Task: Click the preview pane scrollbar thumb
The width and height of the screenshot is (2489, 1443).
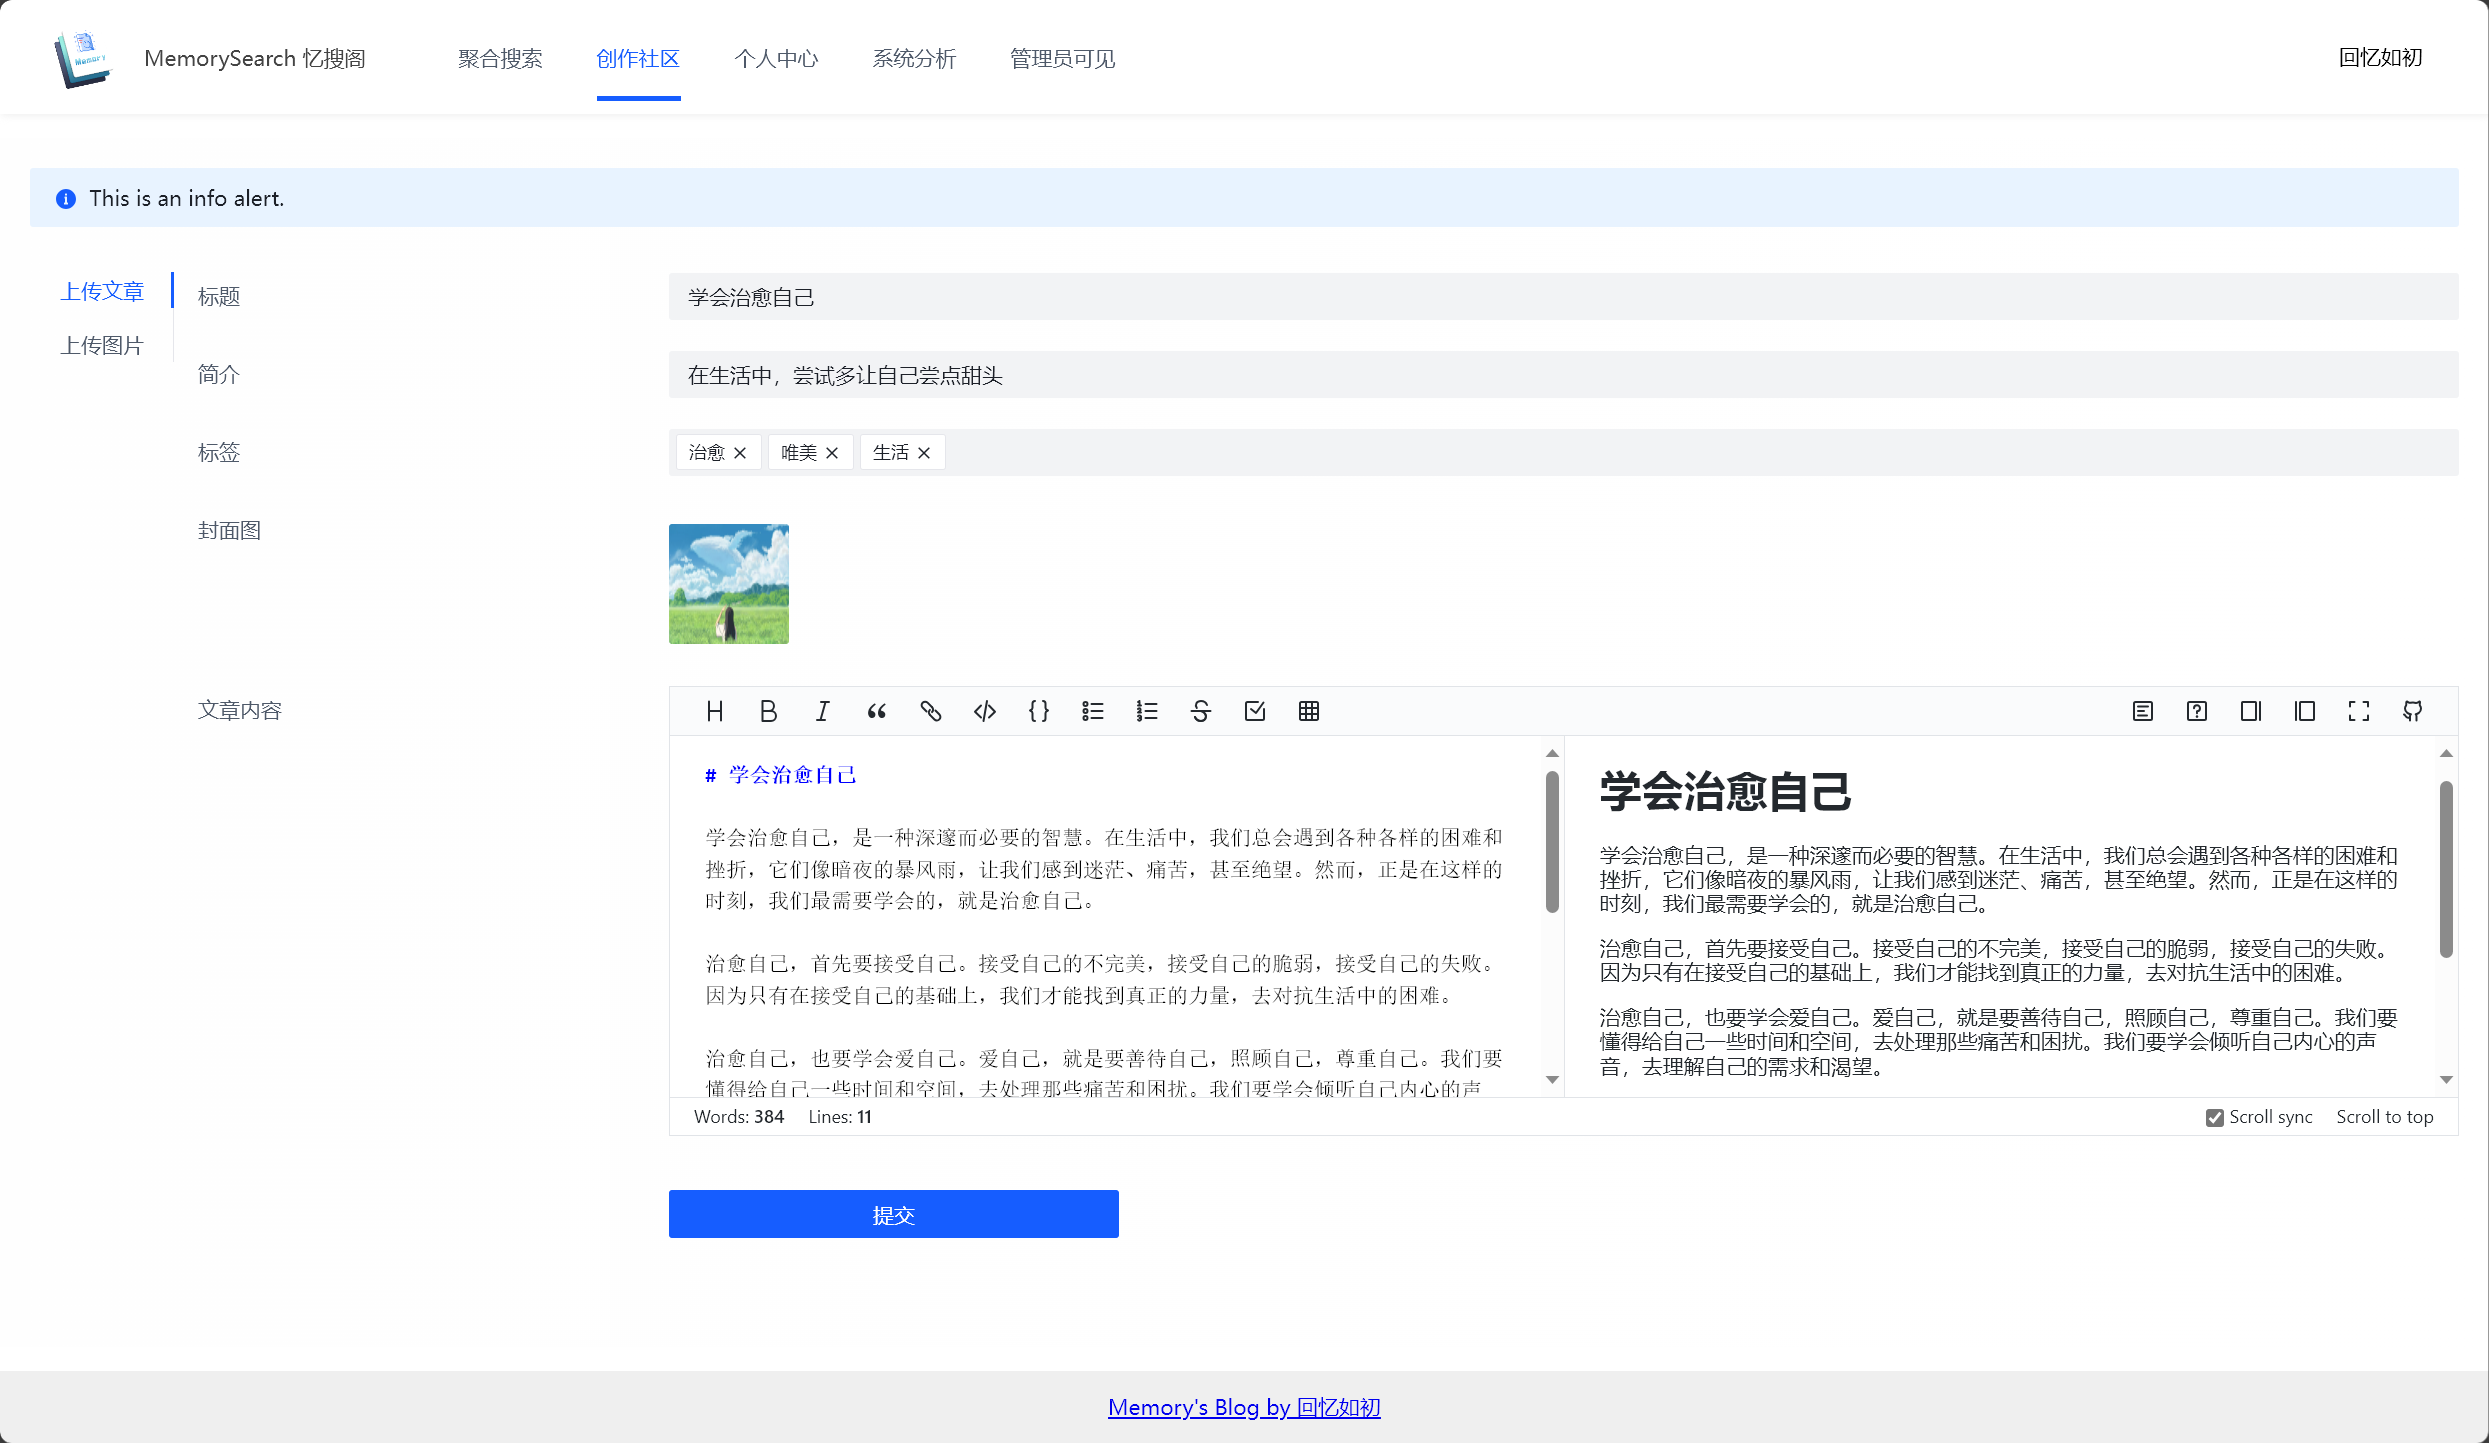Action: 2446,869
